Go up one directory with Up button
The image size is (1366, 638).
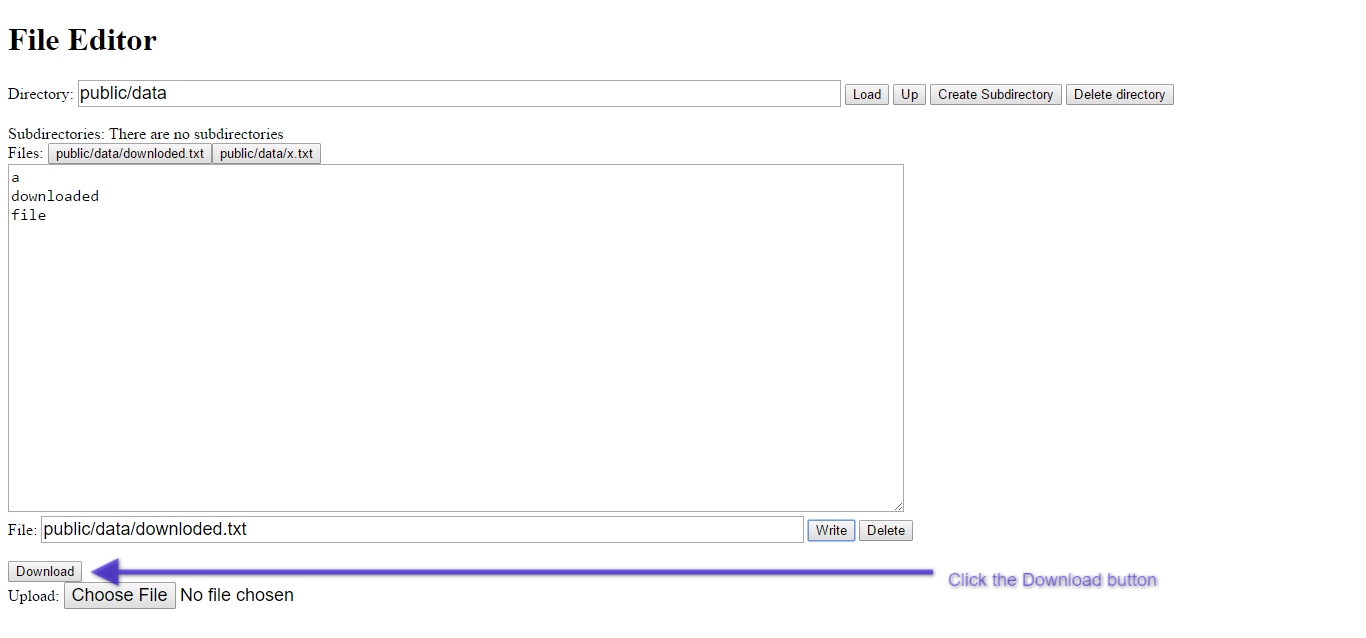pos(909,94)
